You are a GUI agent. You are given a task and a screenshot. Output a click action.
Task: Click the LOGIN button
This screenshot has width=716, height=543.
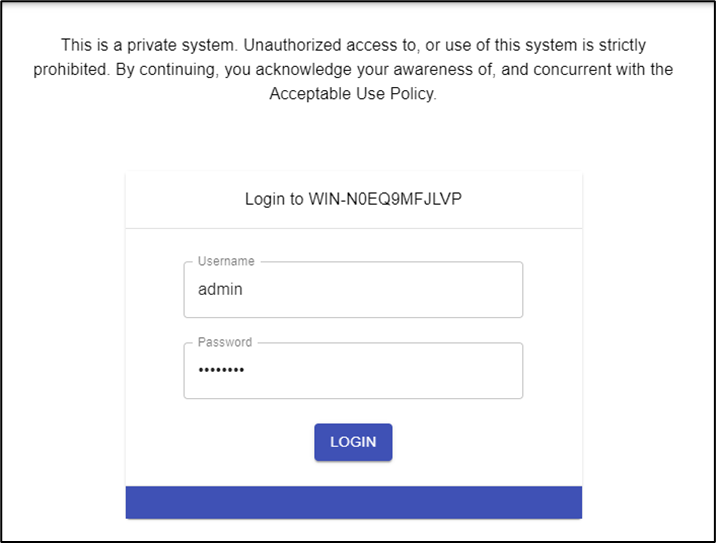click(353, 442)
